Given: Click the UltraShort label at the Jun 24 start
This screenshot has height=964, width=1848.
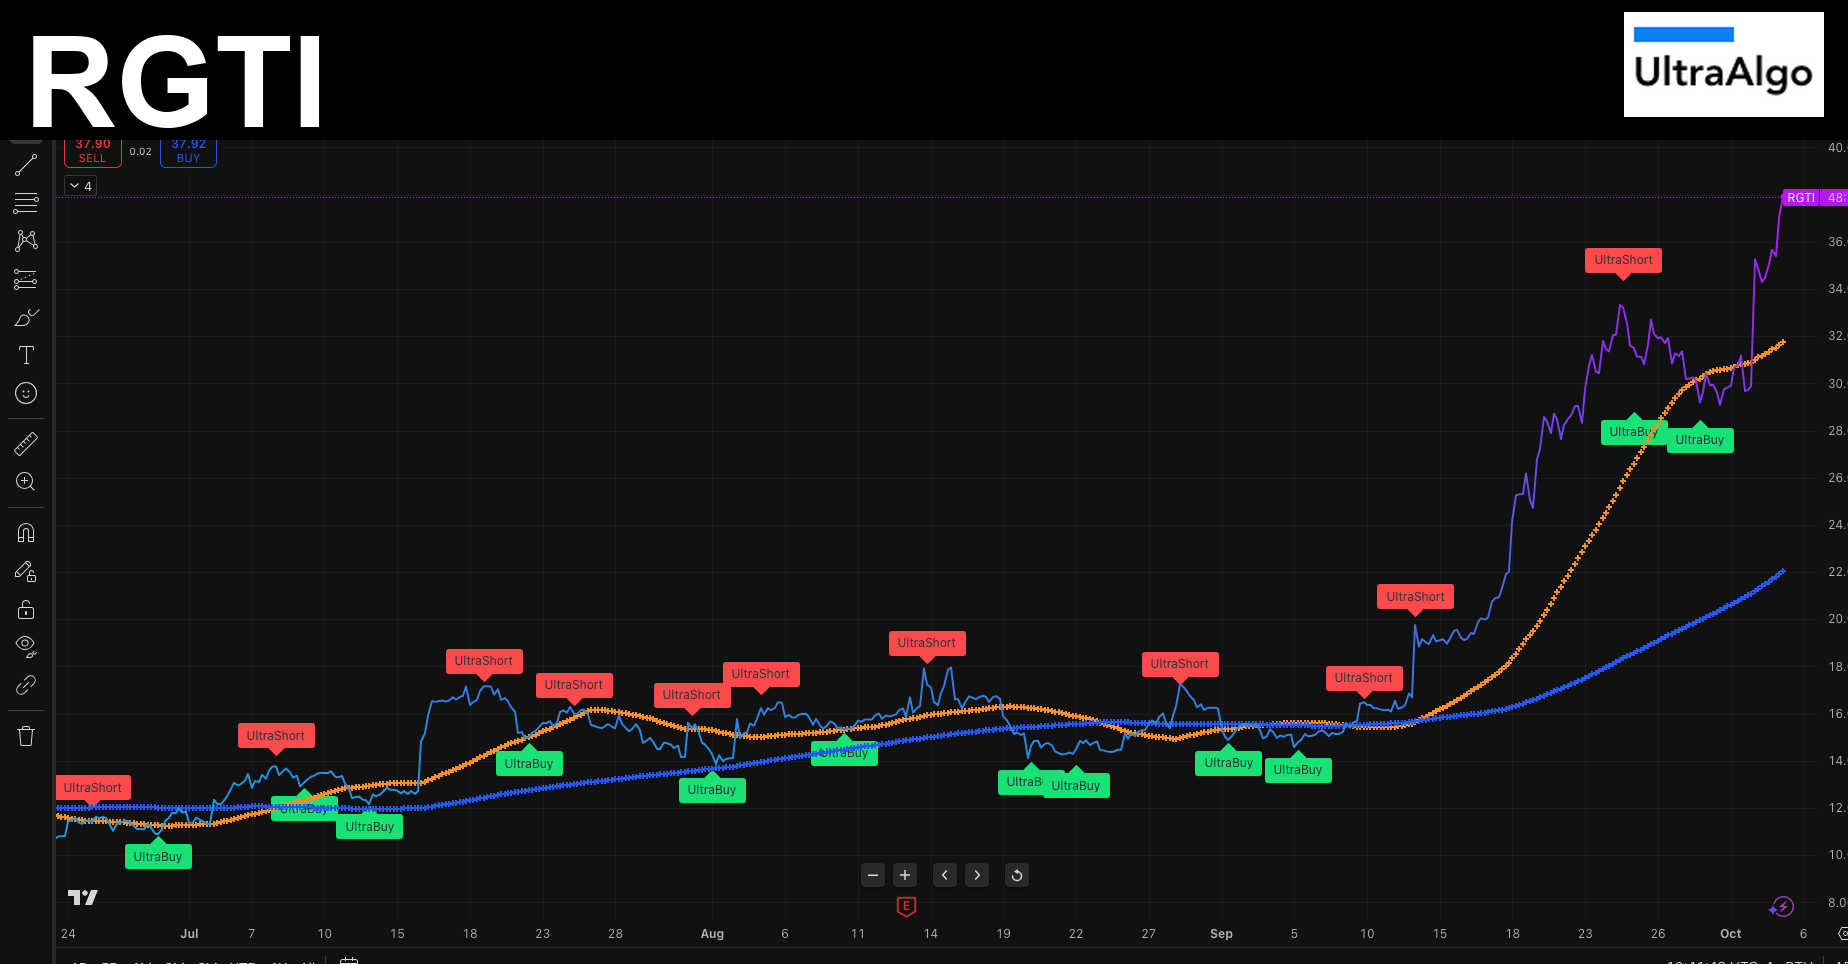Looking at the screenshot, I should tap(92, 788).
